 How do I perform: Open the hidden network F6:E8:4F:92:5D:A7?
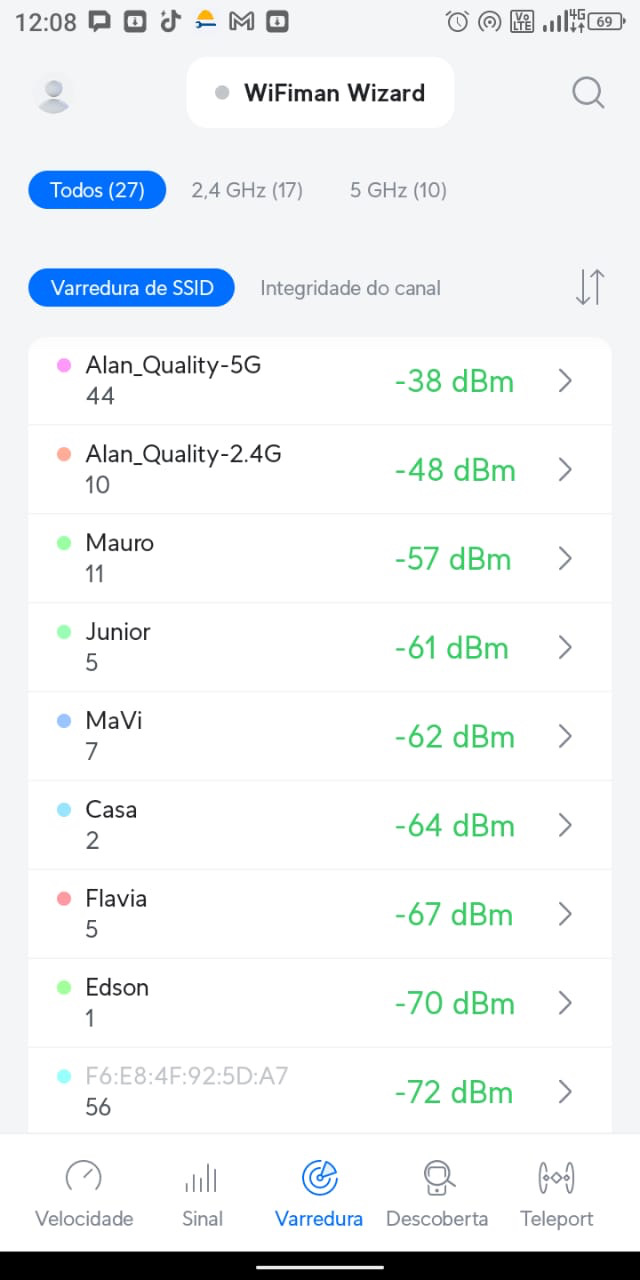(x=300, y=1091)
